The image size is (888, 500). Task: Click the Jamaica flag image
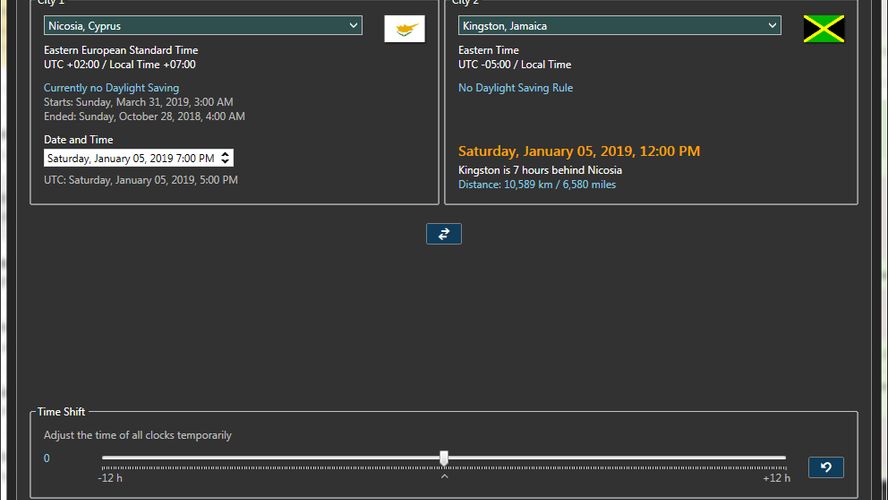click(823, 29)
